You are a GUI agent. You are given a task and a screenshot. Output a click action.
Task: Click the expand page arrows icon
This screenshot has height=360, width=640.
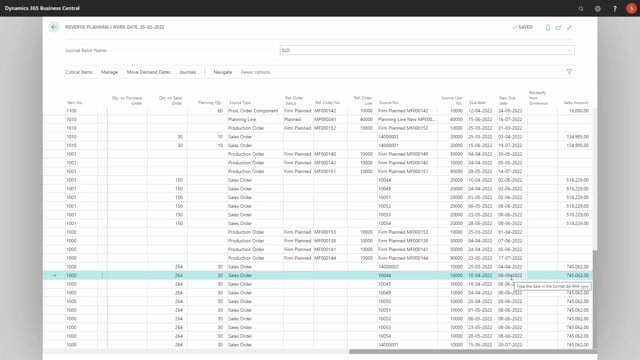[569, 27]
